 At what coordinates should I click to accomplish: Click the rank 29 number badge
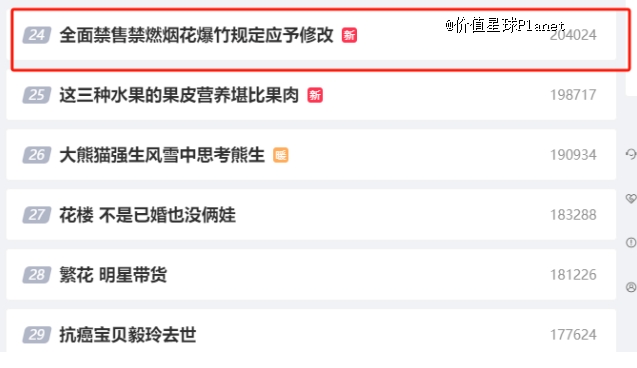[37, 335]
